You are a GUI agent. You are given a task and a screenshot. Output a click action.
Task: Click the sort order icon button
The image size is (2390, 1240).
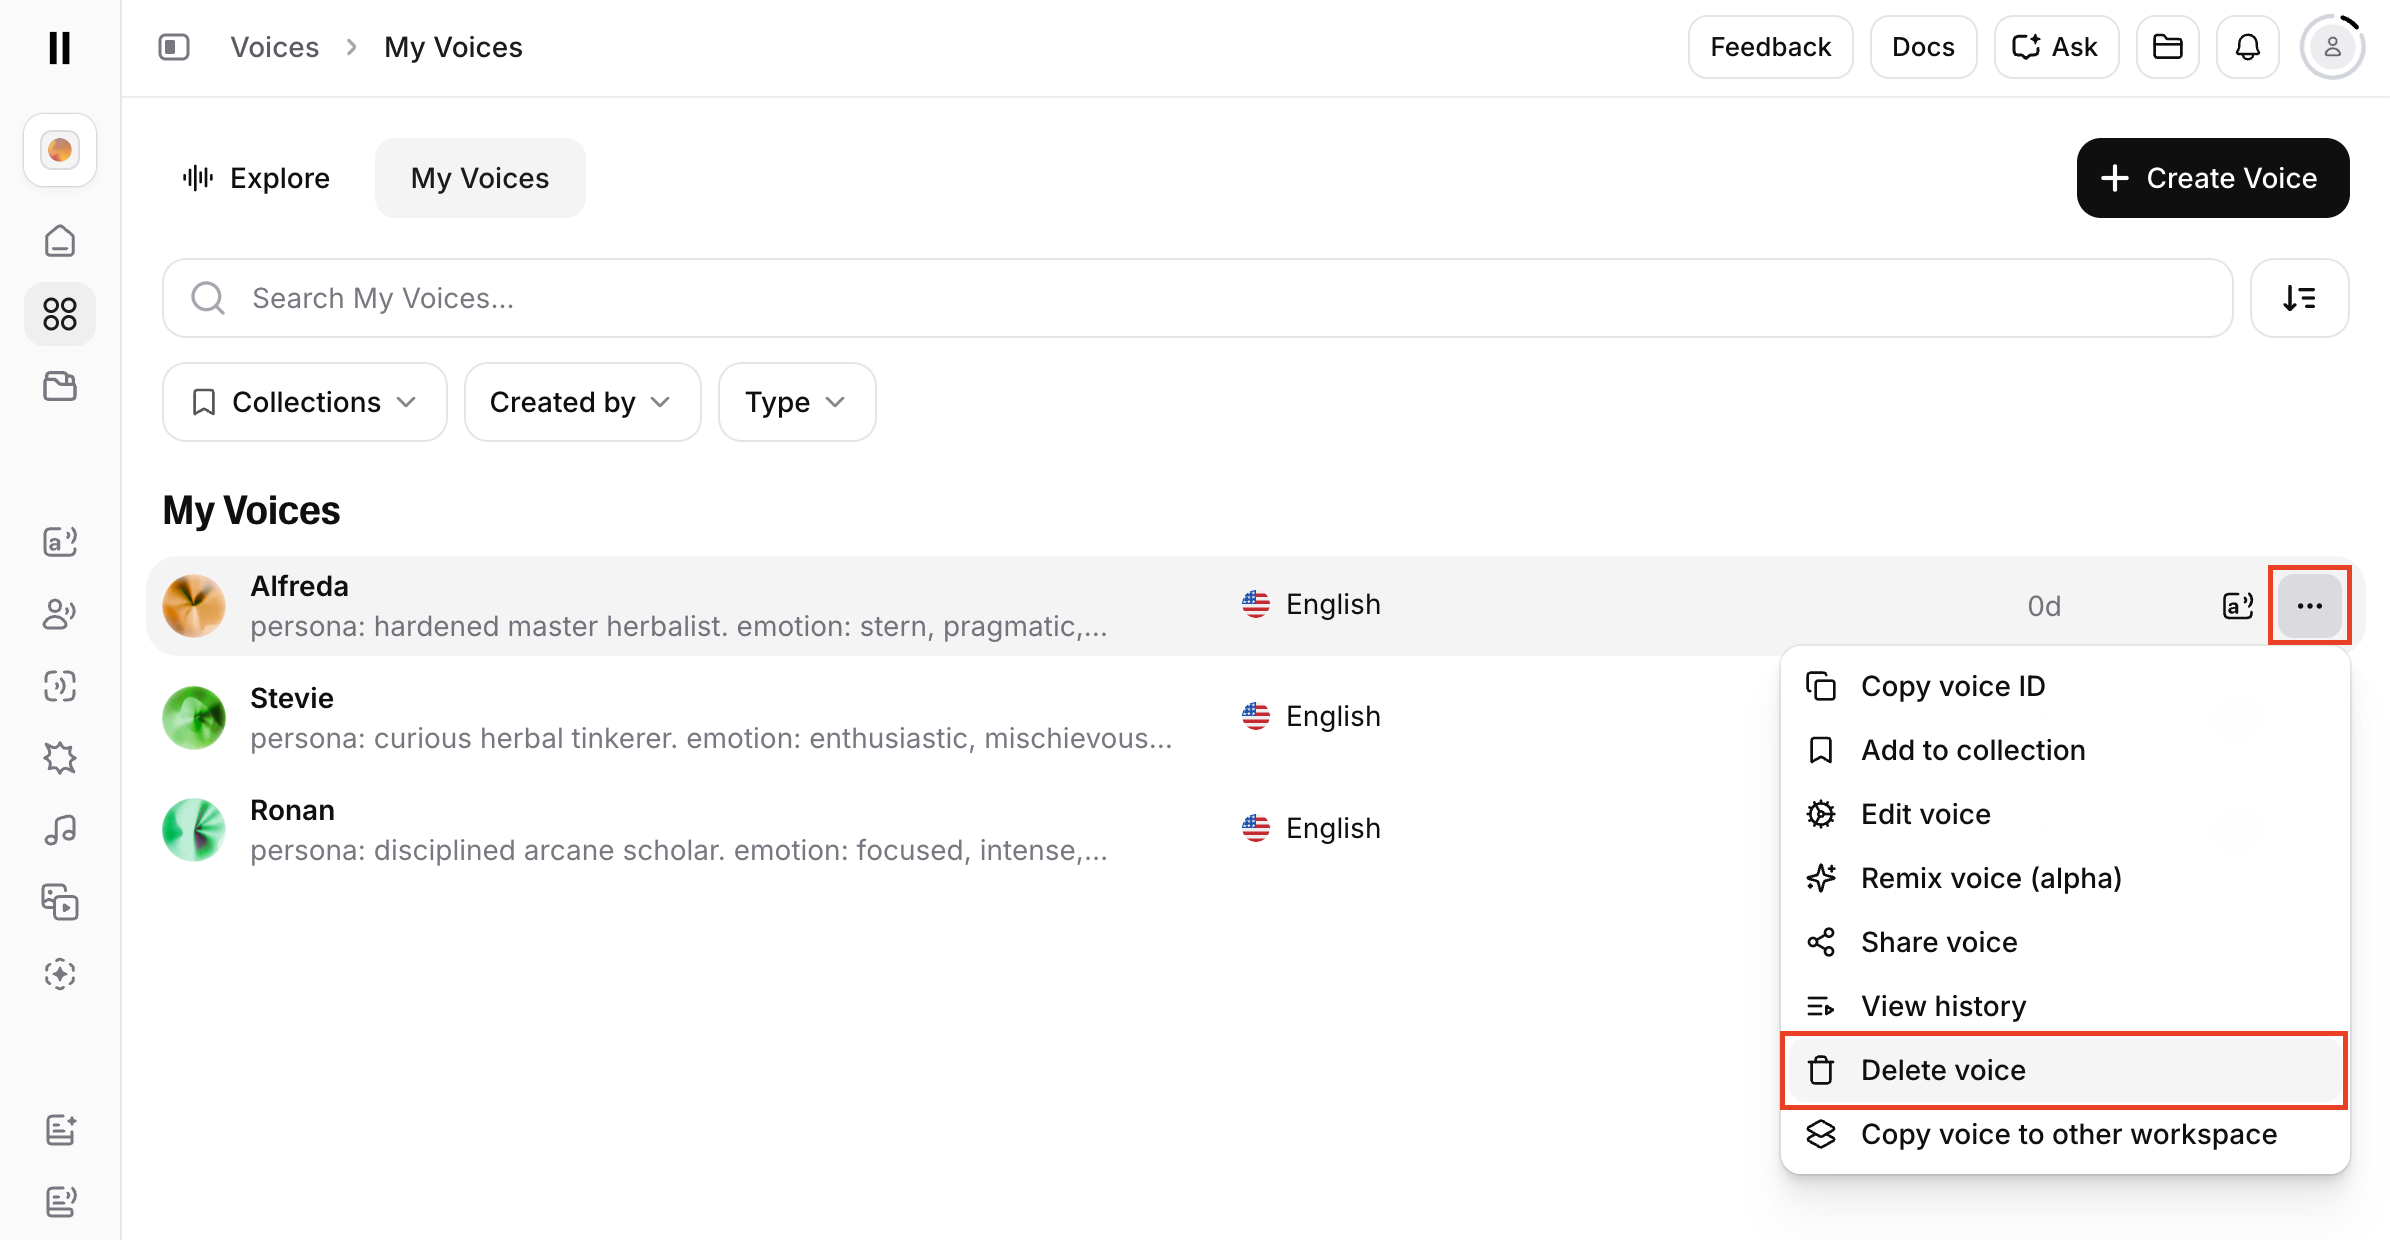coord(2299,298)
